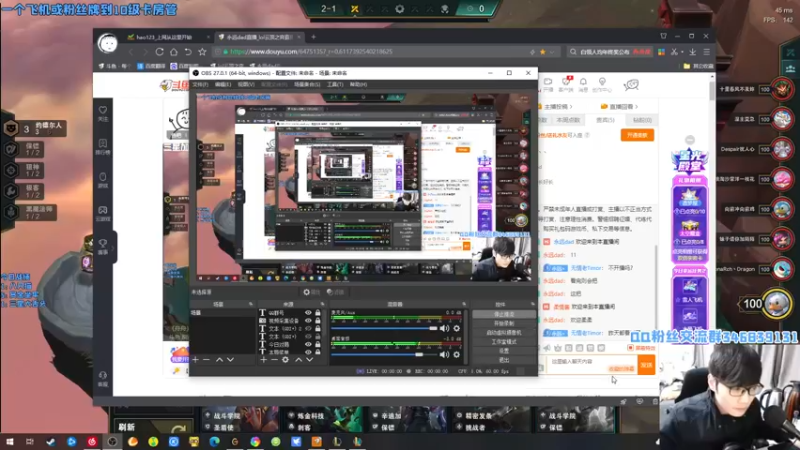
Task: Move source up with arrow under Sources list
Action: [x=298, y=360]
